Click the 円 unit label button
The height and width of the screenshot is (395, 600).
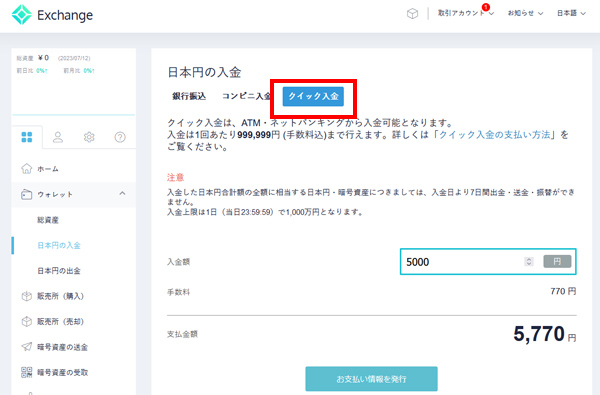click(557, 262)
